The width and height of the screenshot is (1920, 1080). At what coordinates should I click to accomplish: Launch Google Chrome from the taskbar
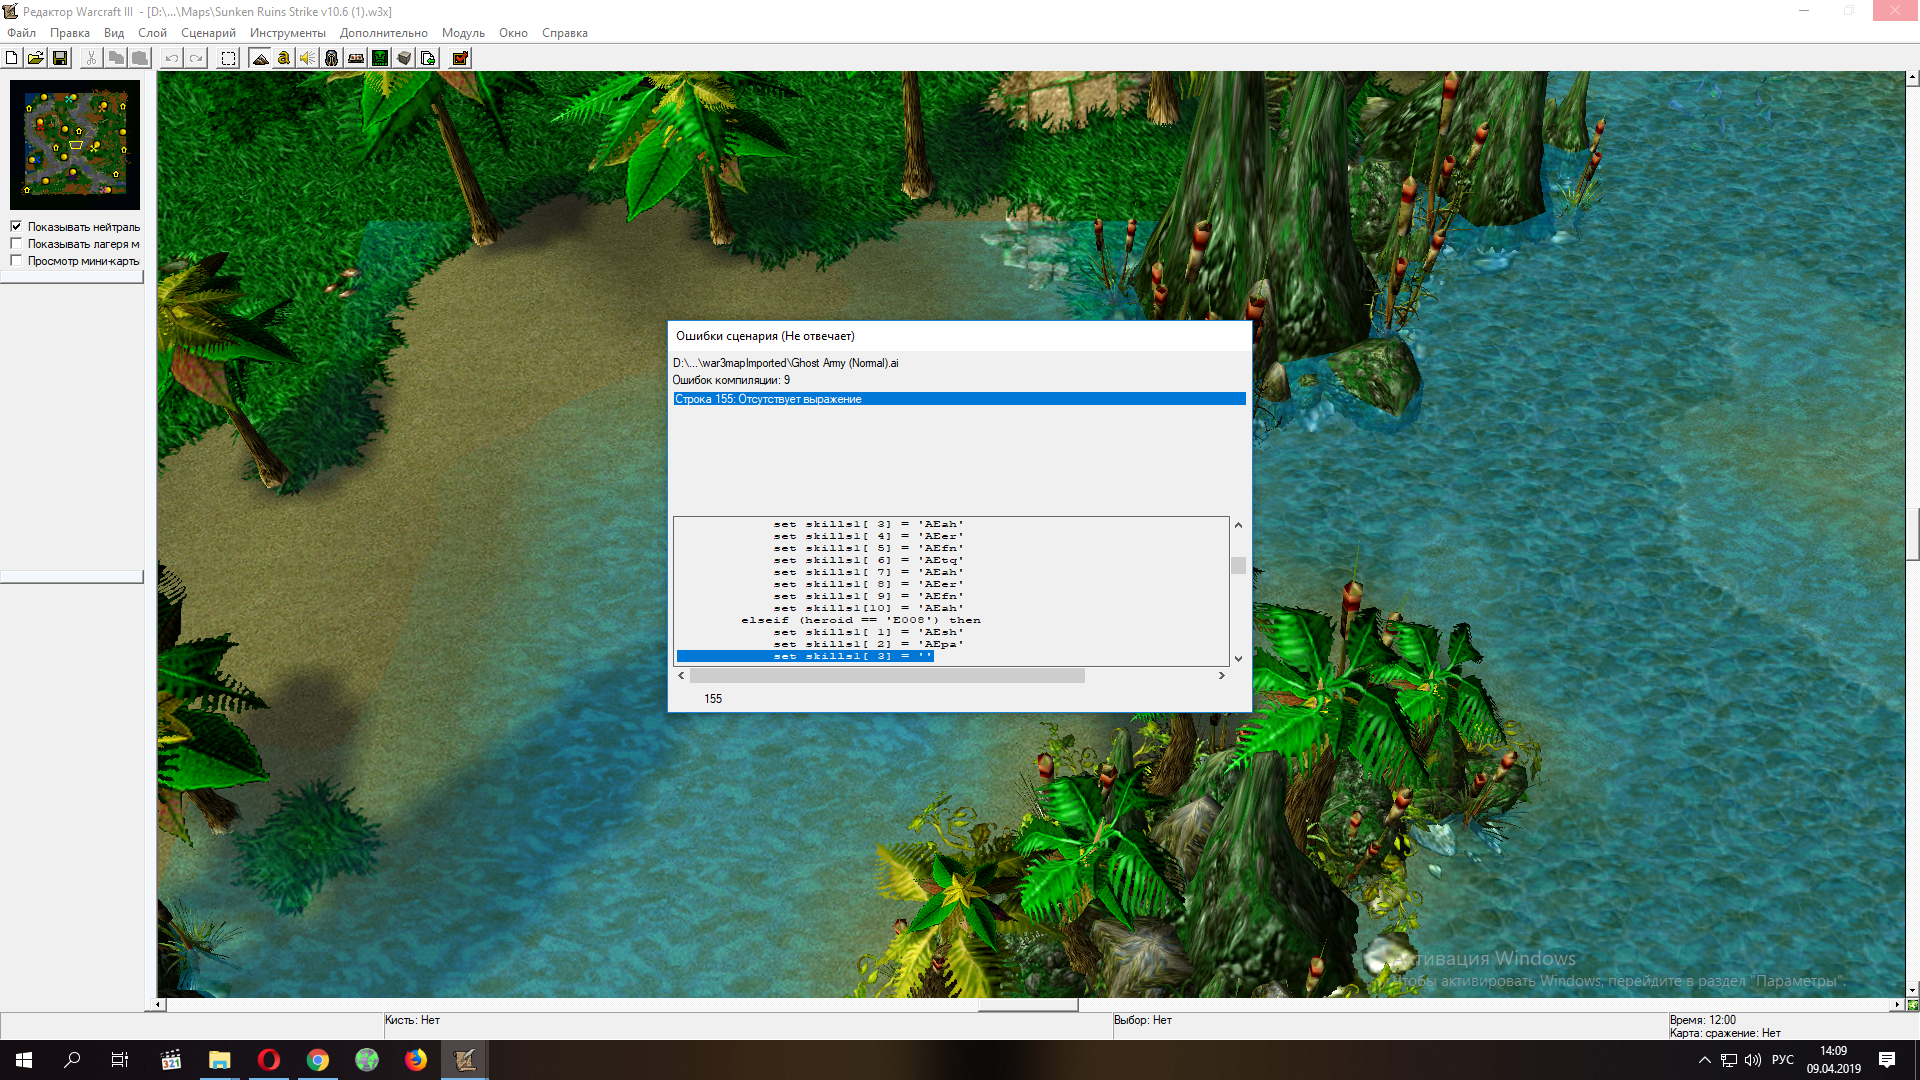click(x=318, y=1060)
